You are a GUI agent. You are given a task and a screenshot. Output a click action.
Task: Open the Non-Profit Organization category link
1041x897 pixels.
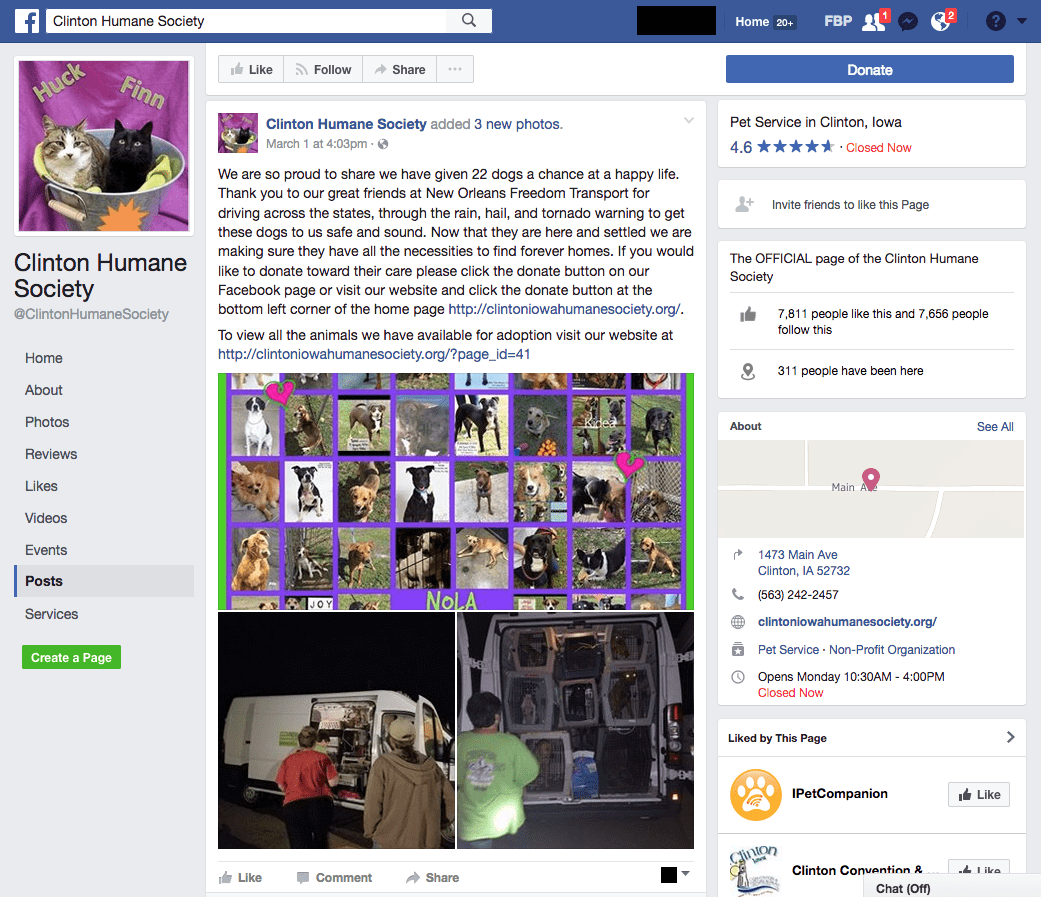pyautogui.click(x=892, y=649)
